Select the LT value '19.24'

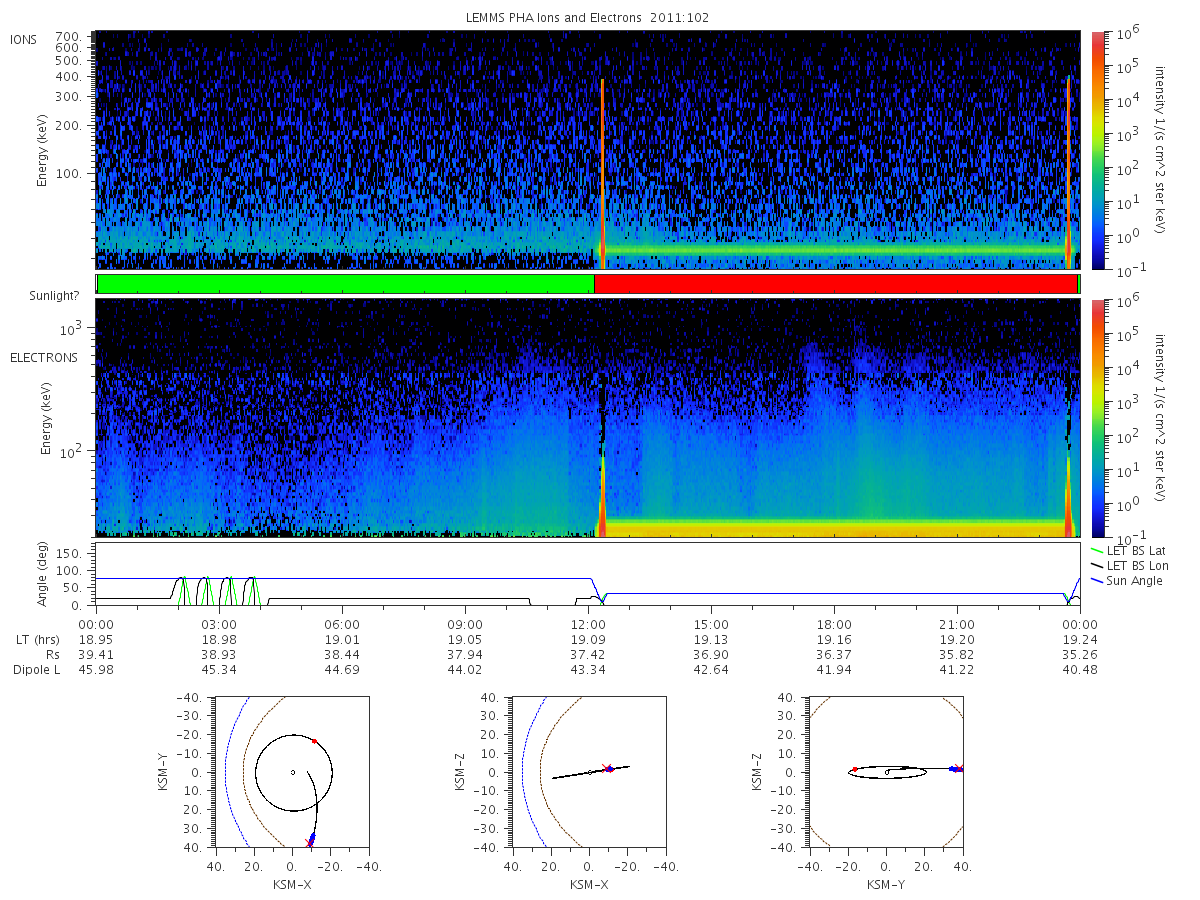1080,639
